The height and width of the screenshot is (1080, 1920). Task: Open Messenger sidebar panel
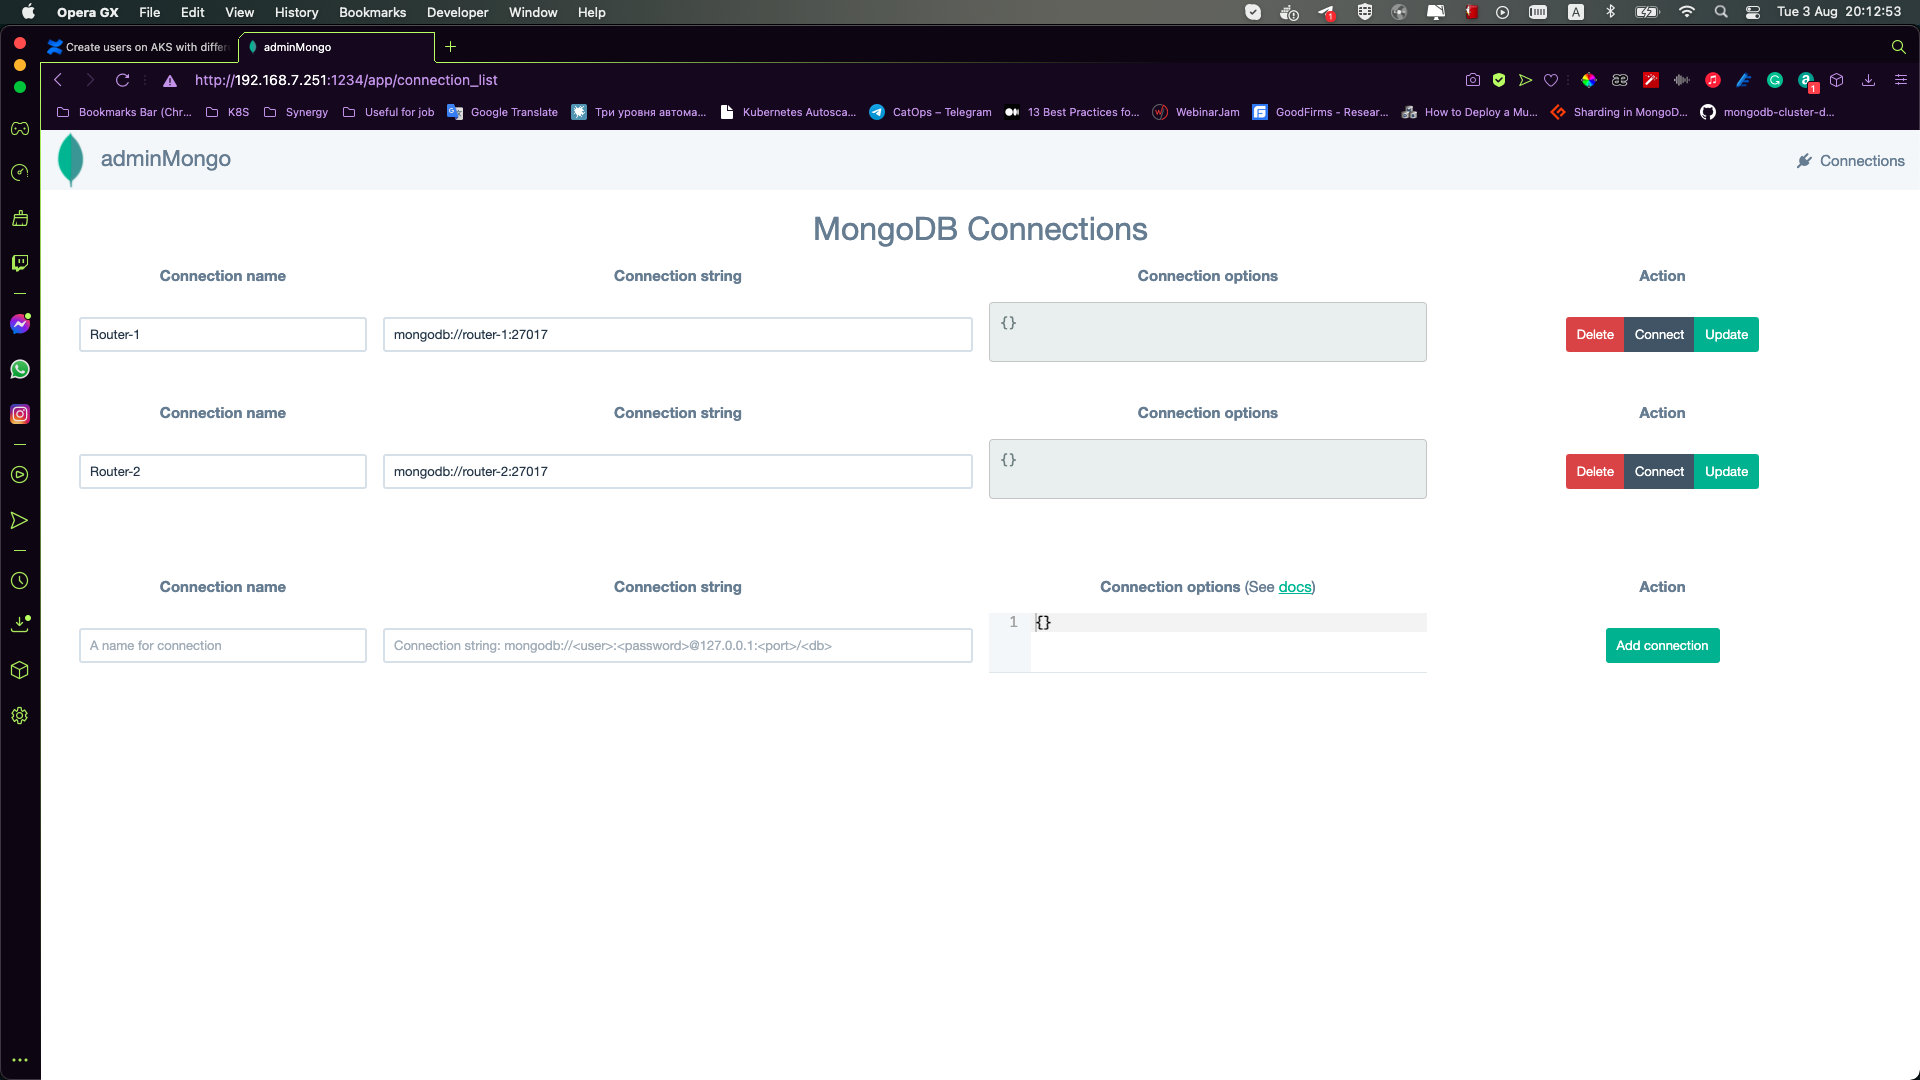tap(20, 324)
